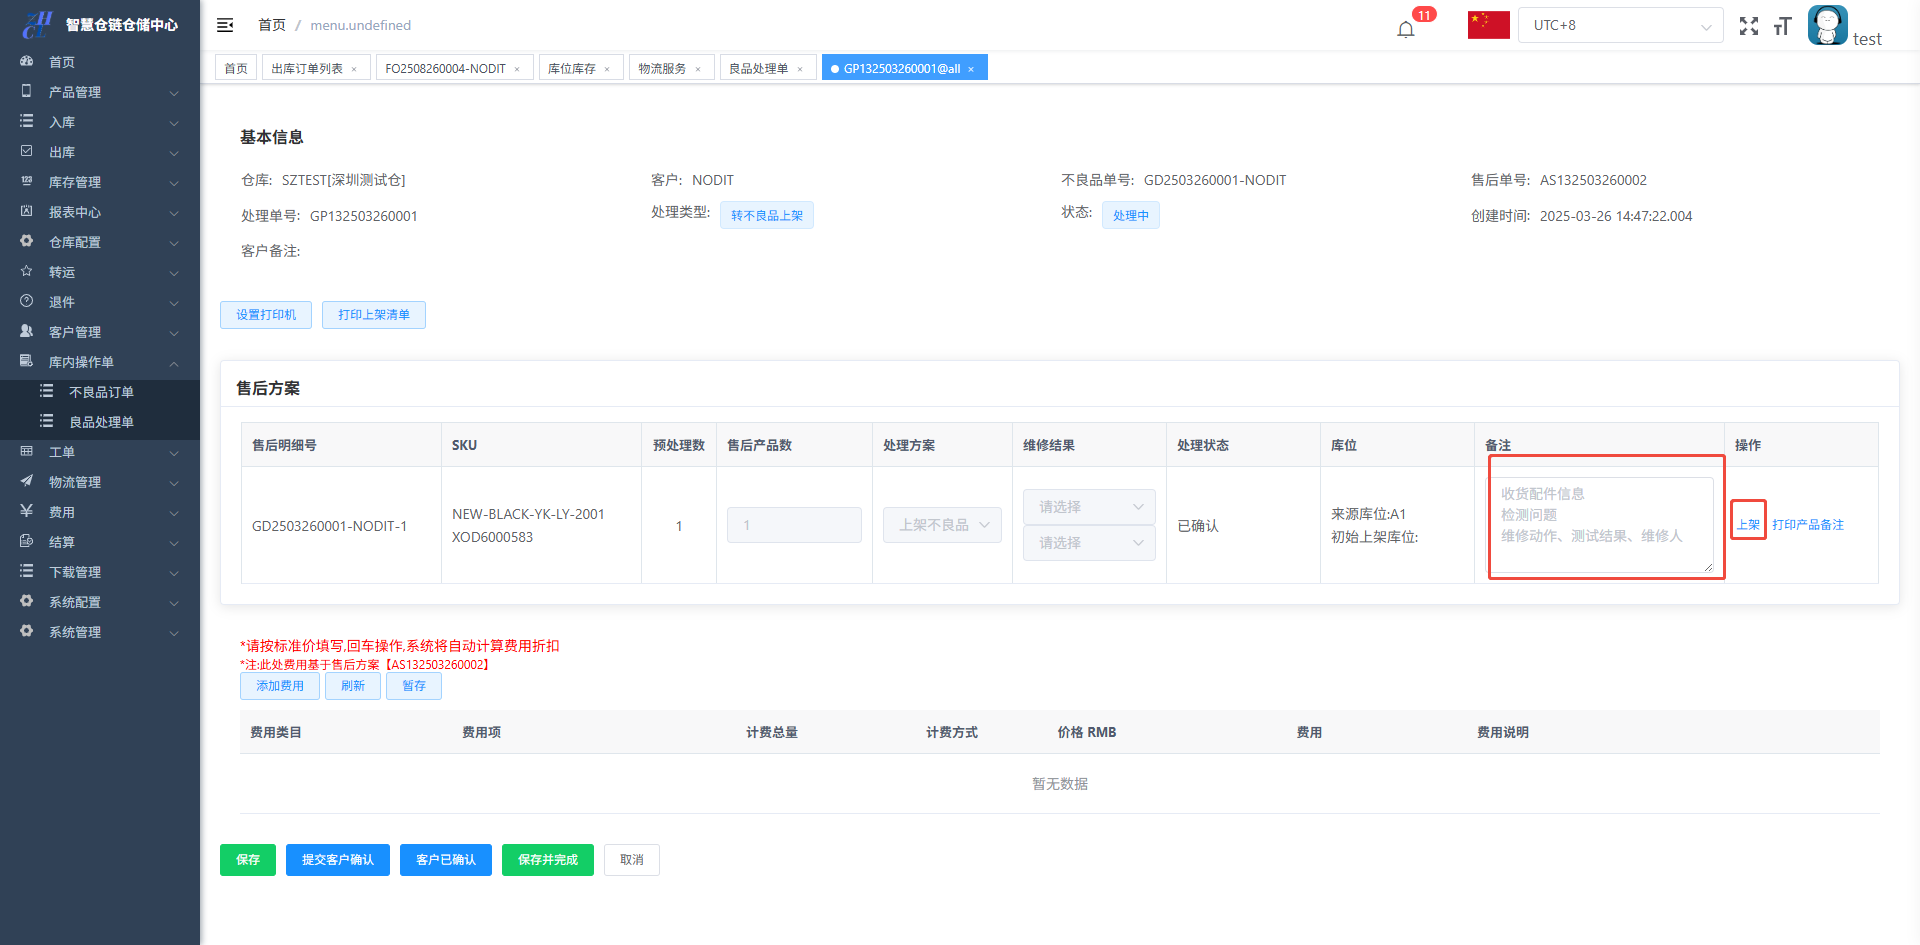Image resolution: width=1920 pixels, height=945 pixels.
Task: Click the 打印上架清单 button
Action: [373, 315]
